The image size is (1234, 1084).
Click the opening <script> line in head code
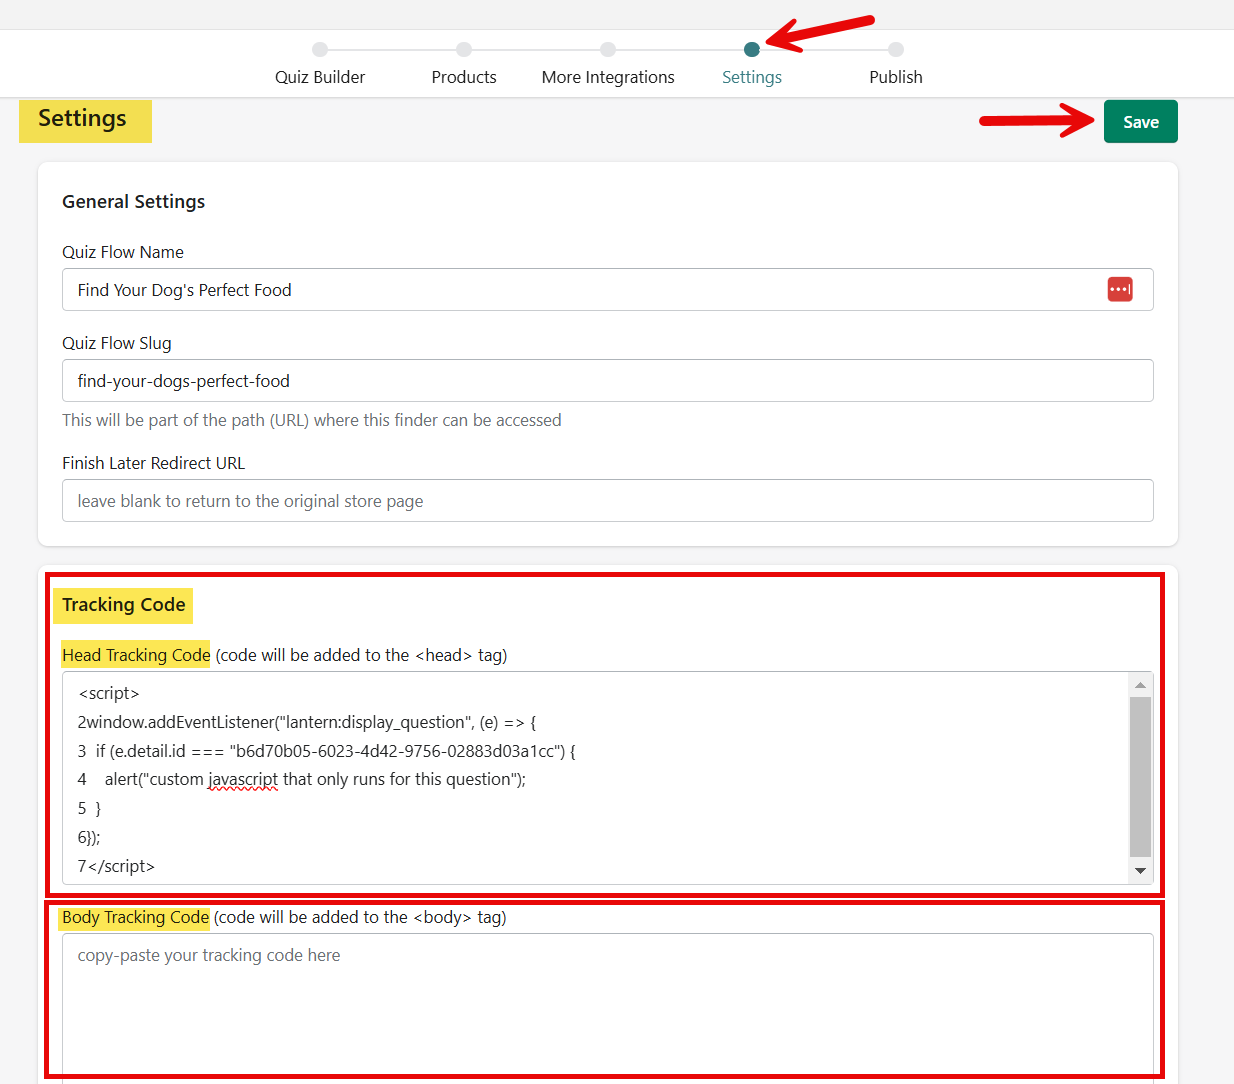tap(109, 693)
